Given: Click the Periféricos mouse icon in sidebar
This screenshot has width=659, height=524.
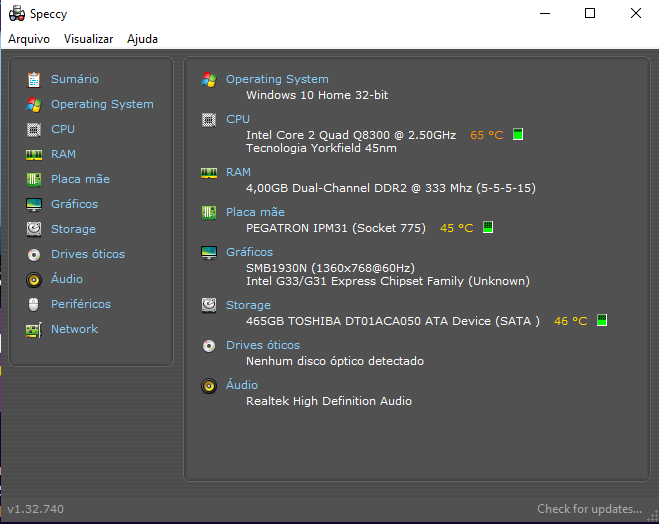Looking at the screenshot, I should click(x=34, y=304).
